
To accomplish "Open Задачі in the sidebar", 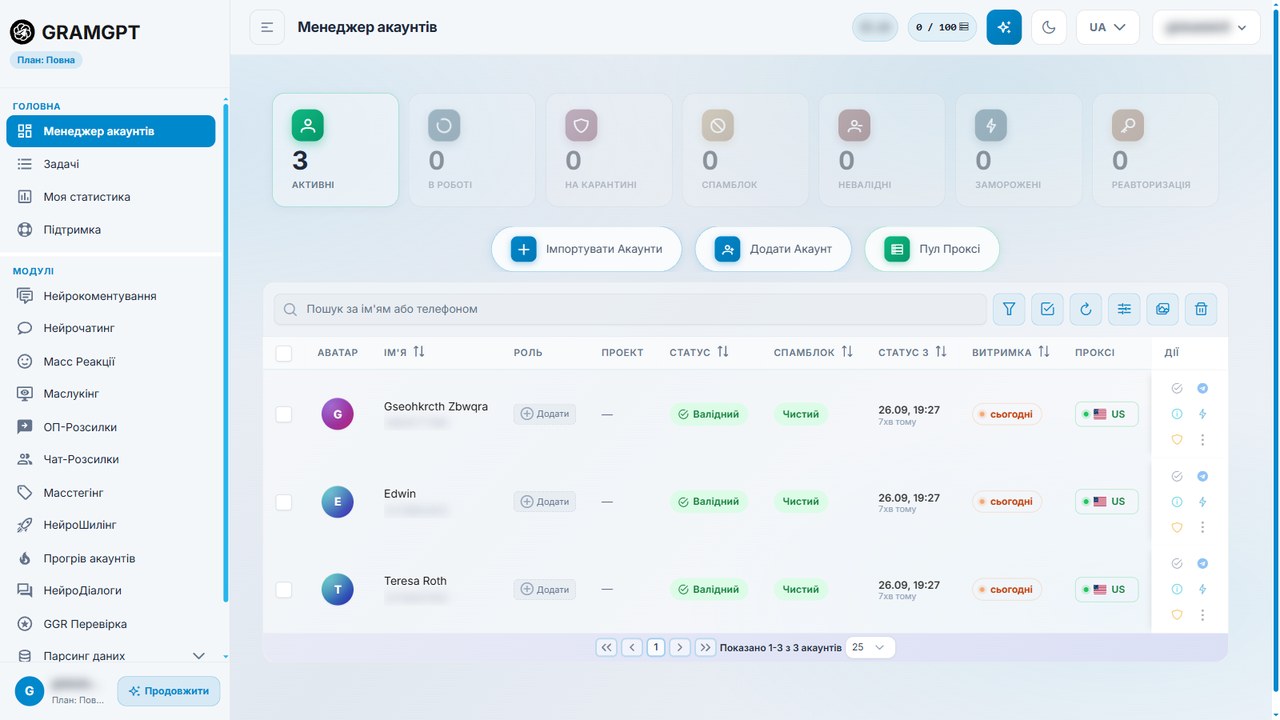I will pyautogui.click(x=111, y=164).
